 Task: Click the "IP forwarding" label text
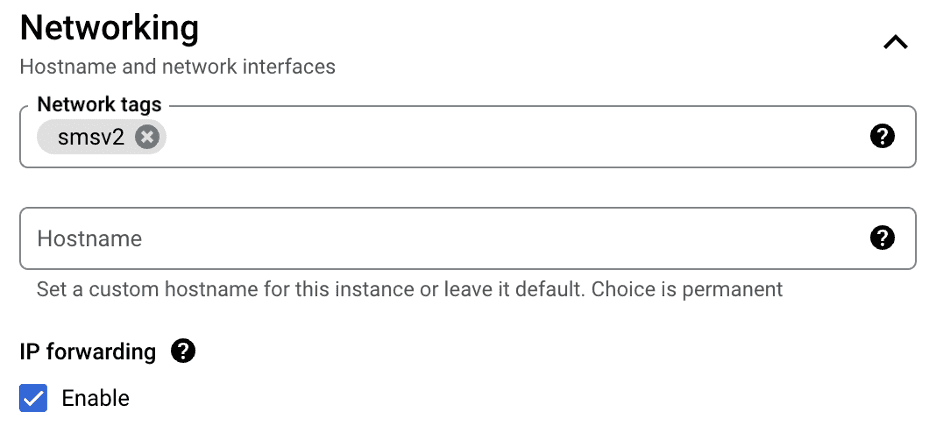pyautogui.click(x=88, y=351)
